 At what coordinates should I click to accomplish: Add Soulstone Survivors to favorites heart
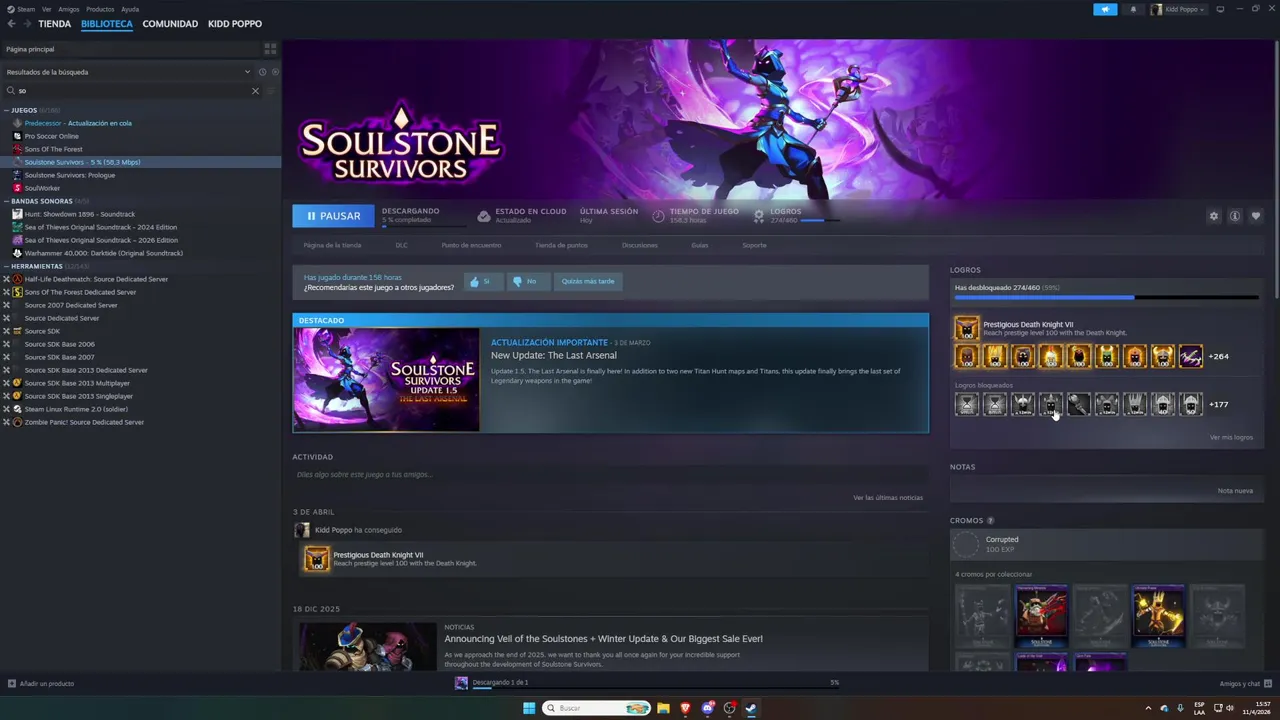1256,216
